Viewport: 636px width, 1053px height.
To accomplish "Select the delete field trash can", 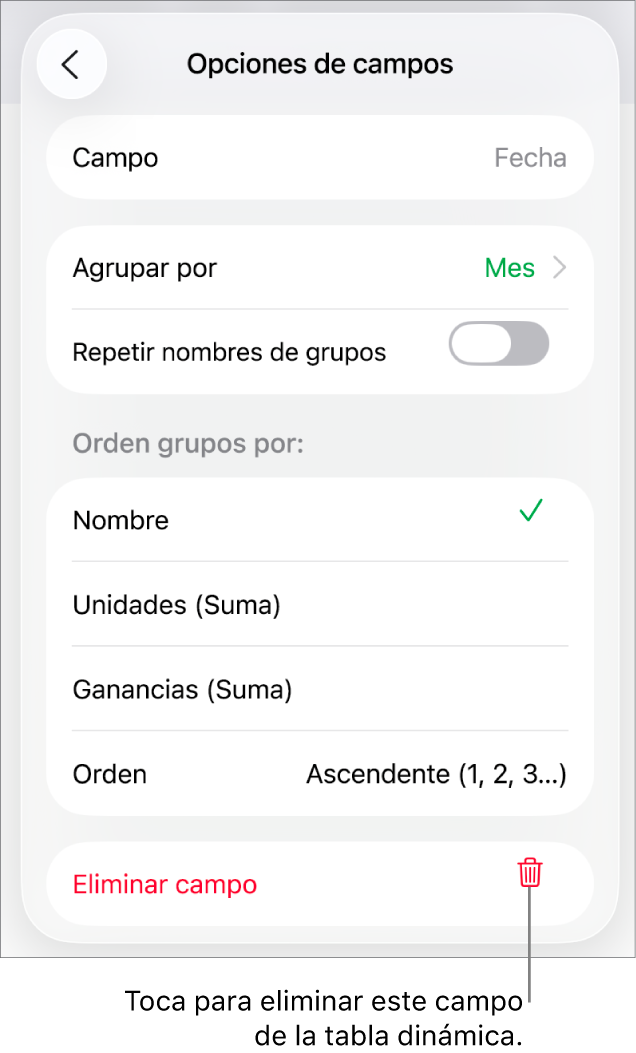I will pyautogui.click(x=528, y=873).
